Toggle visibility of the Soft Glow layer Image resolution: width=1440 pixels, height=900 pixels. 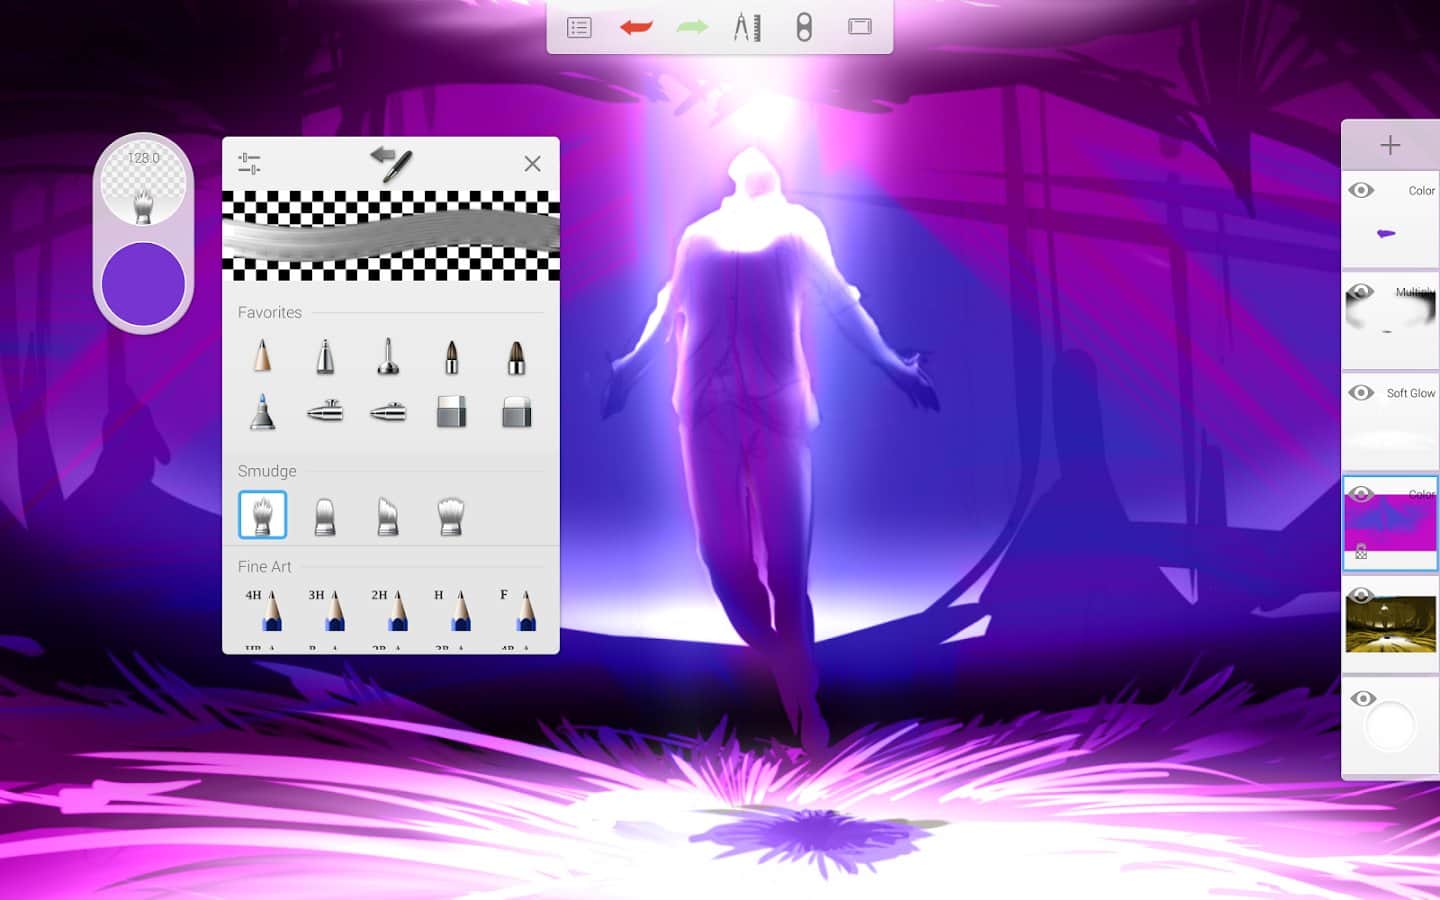click(x=1361, y=393)
